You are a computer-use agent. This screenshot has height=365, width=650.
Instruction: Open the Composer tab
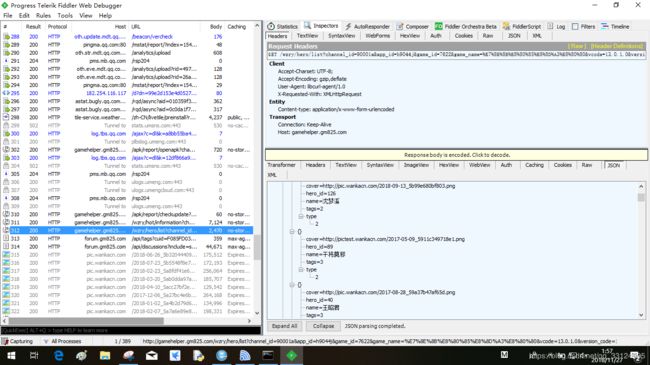point(412,26)
